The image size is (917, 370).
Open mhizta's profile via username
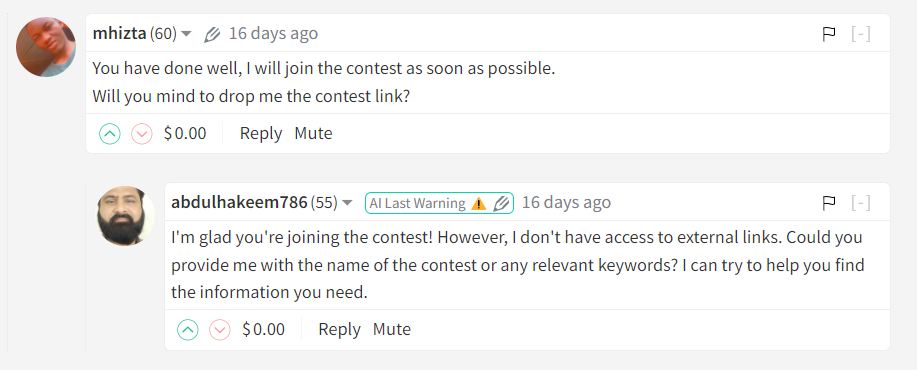pyautogui.click(x=119, y=33)
